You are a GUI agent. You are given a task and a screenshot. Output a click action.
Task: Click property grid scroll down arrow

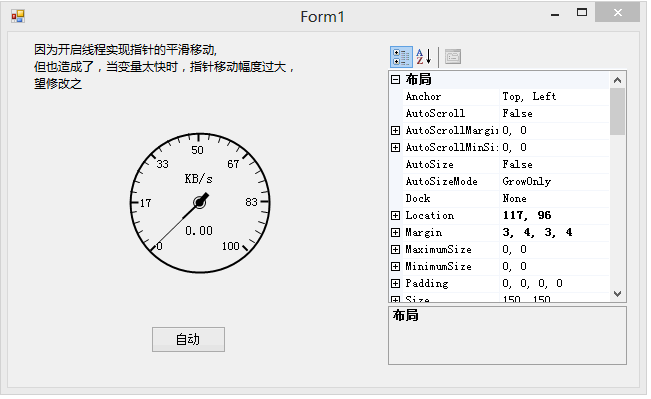click(x=617, y=294)
